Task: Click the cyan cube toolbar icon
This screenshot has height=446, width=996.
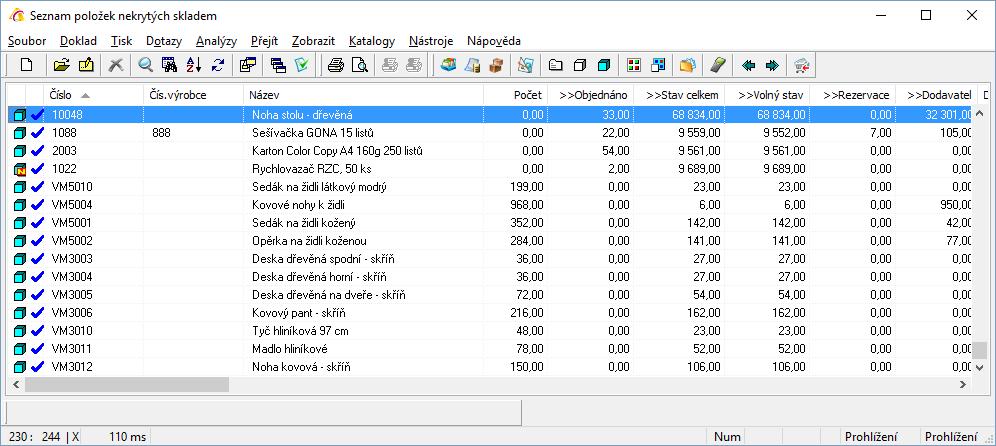Action: [x=603, y=65]
